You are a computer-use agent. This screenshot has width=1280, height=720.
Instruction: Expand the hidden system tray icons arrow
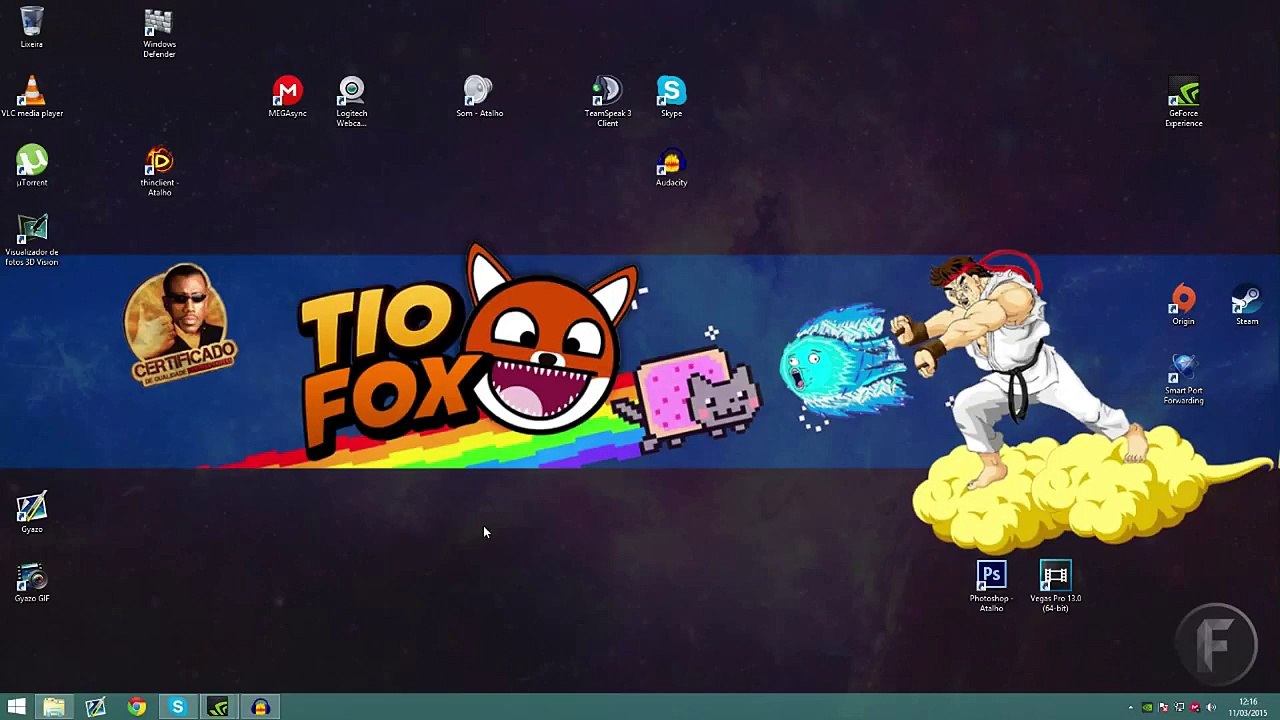(x=1131, y=708)
